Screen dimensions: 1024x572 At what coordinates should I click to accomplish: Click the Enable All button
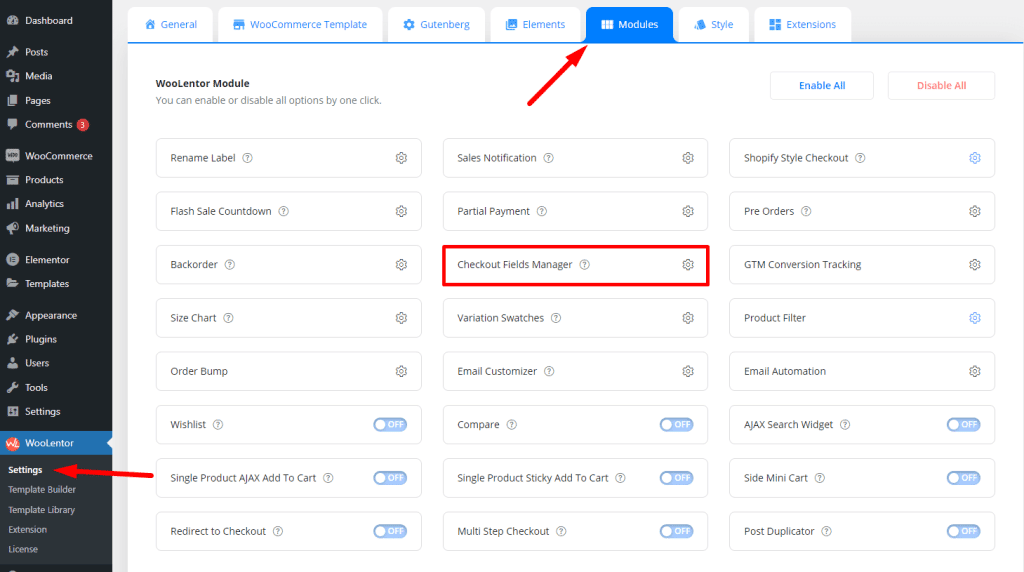coord(822,86)
